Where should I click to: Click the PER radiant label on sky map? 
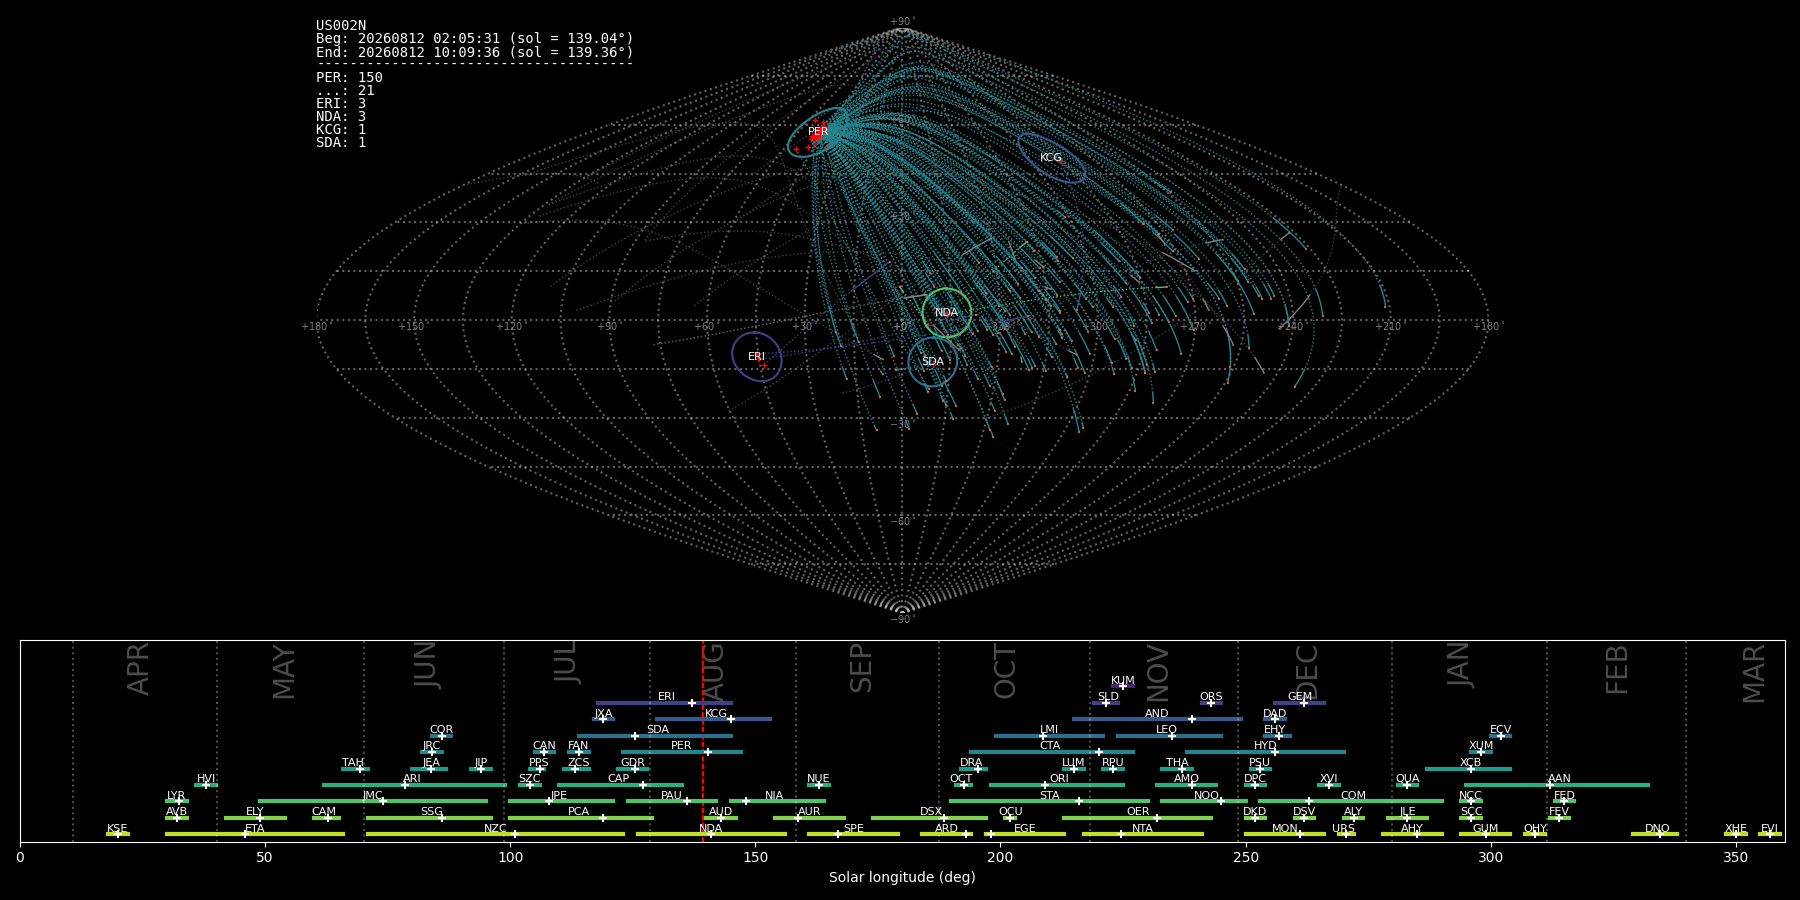818,132
